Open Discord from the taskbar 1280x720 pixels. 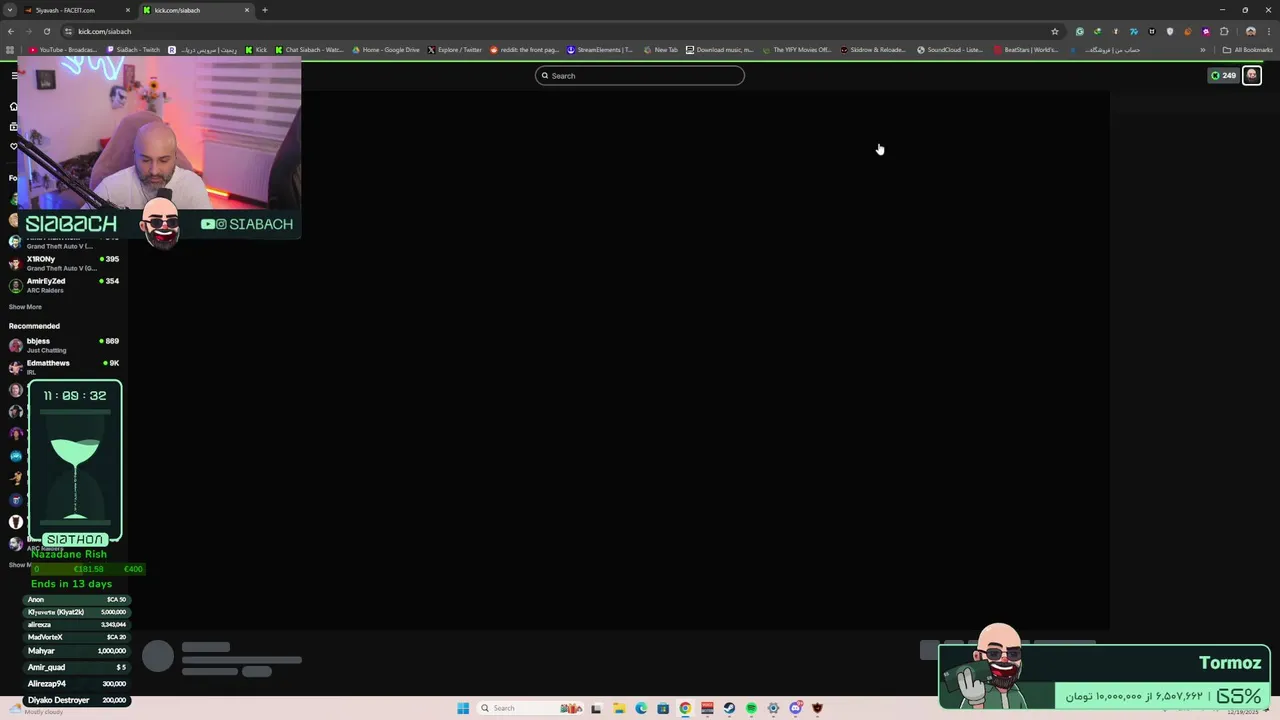click(x=795, y=708)
